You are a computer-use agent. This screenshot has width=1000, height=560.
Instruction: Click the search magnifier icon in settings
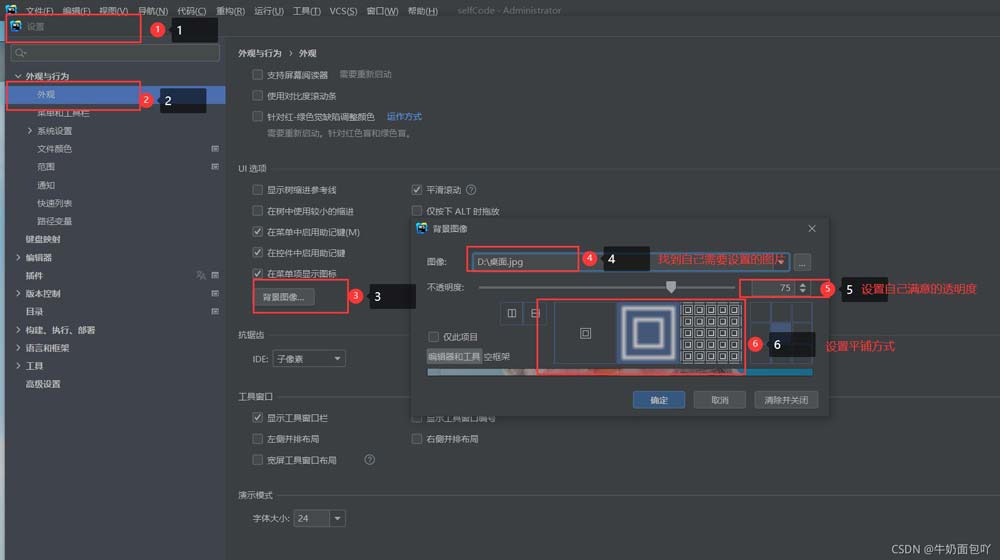(20, 53)
